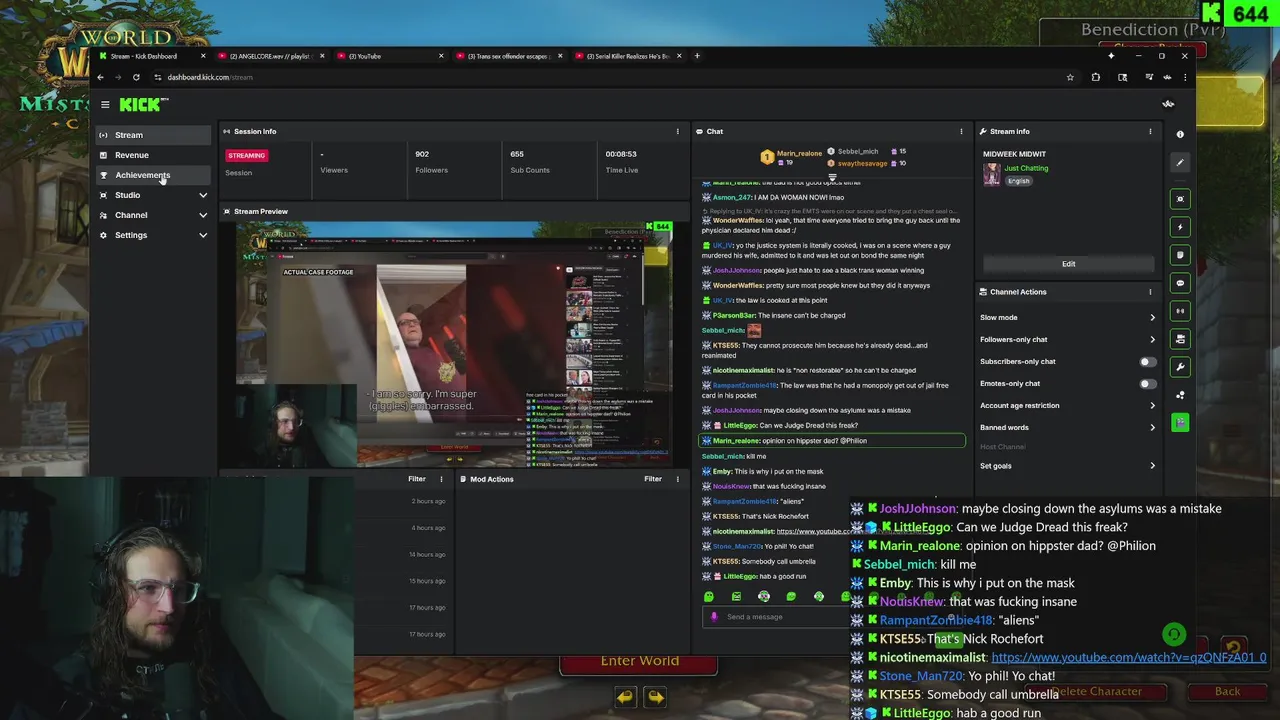Image resolution: width=1280 pixels, height=720 pixels.
Task: Click Enter World button in game
Action: (x=639, y=661)
